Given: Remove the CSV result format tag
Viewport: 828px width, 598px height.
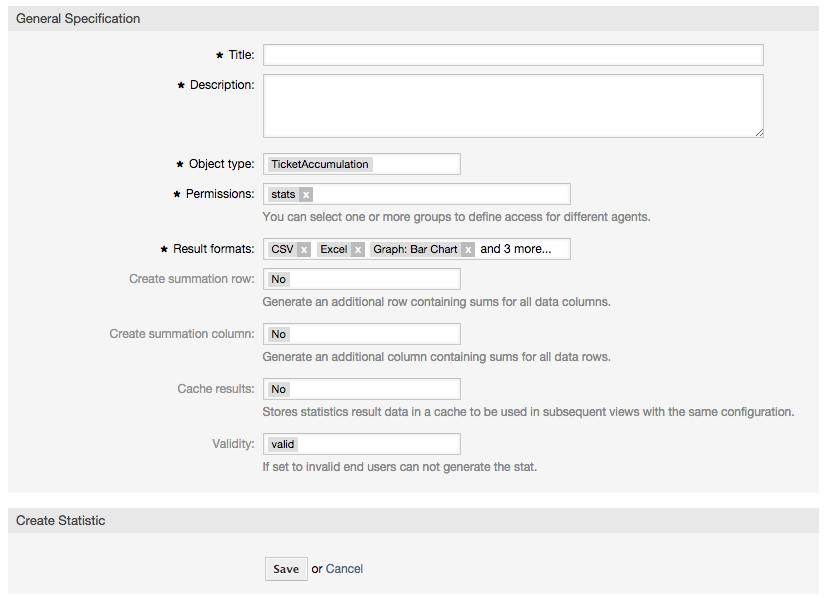Looking at the screenshot, I should pyautogui.click(x=304, y=250).
